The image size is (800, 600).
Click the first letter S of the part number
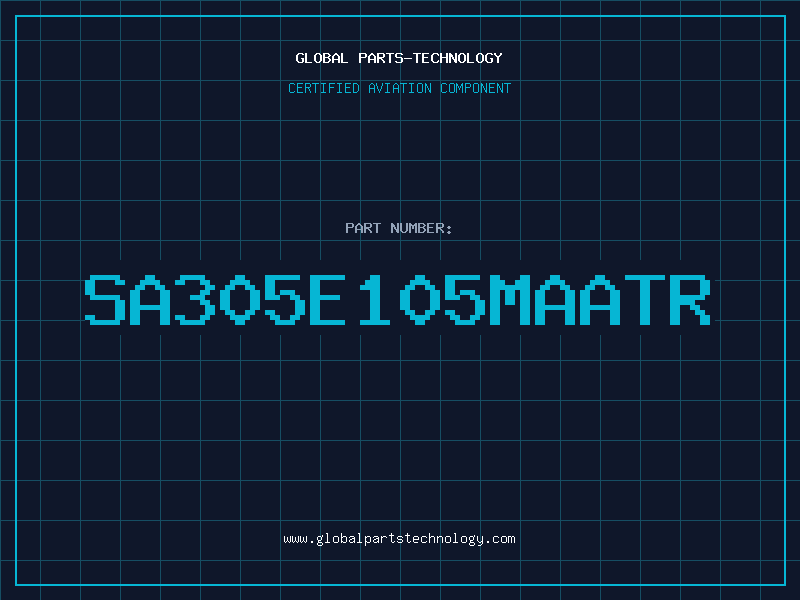(106, 299)
